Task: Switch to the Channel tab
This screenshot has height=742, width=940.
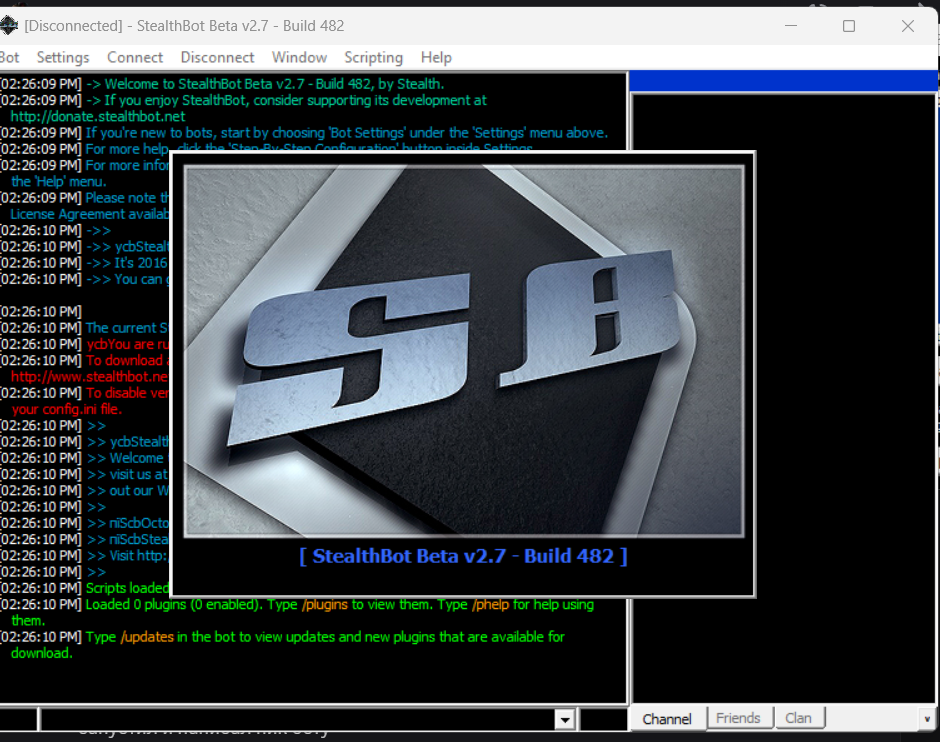Action: (667, 719)
